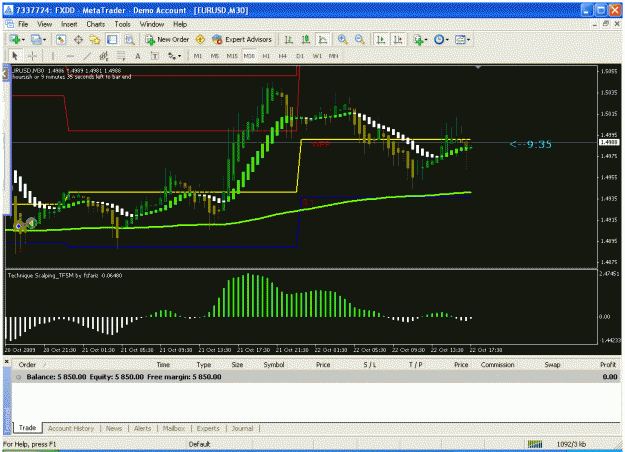Toggle the Market Watch window icon
Screen dimensions: 625x452
coord(61,39)
